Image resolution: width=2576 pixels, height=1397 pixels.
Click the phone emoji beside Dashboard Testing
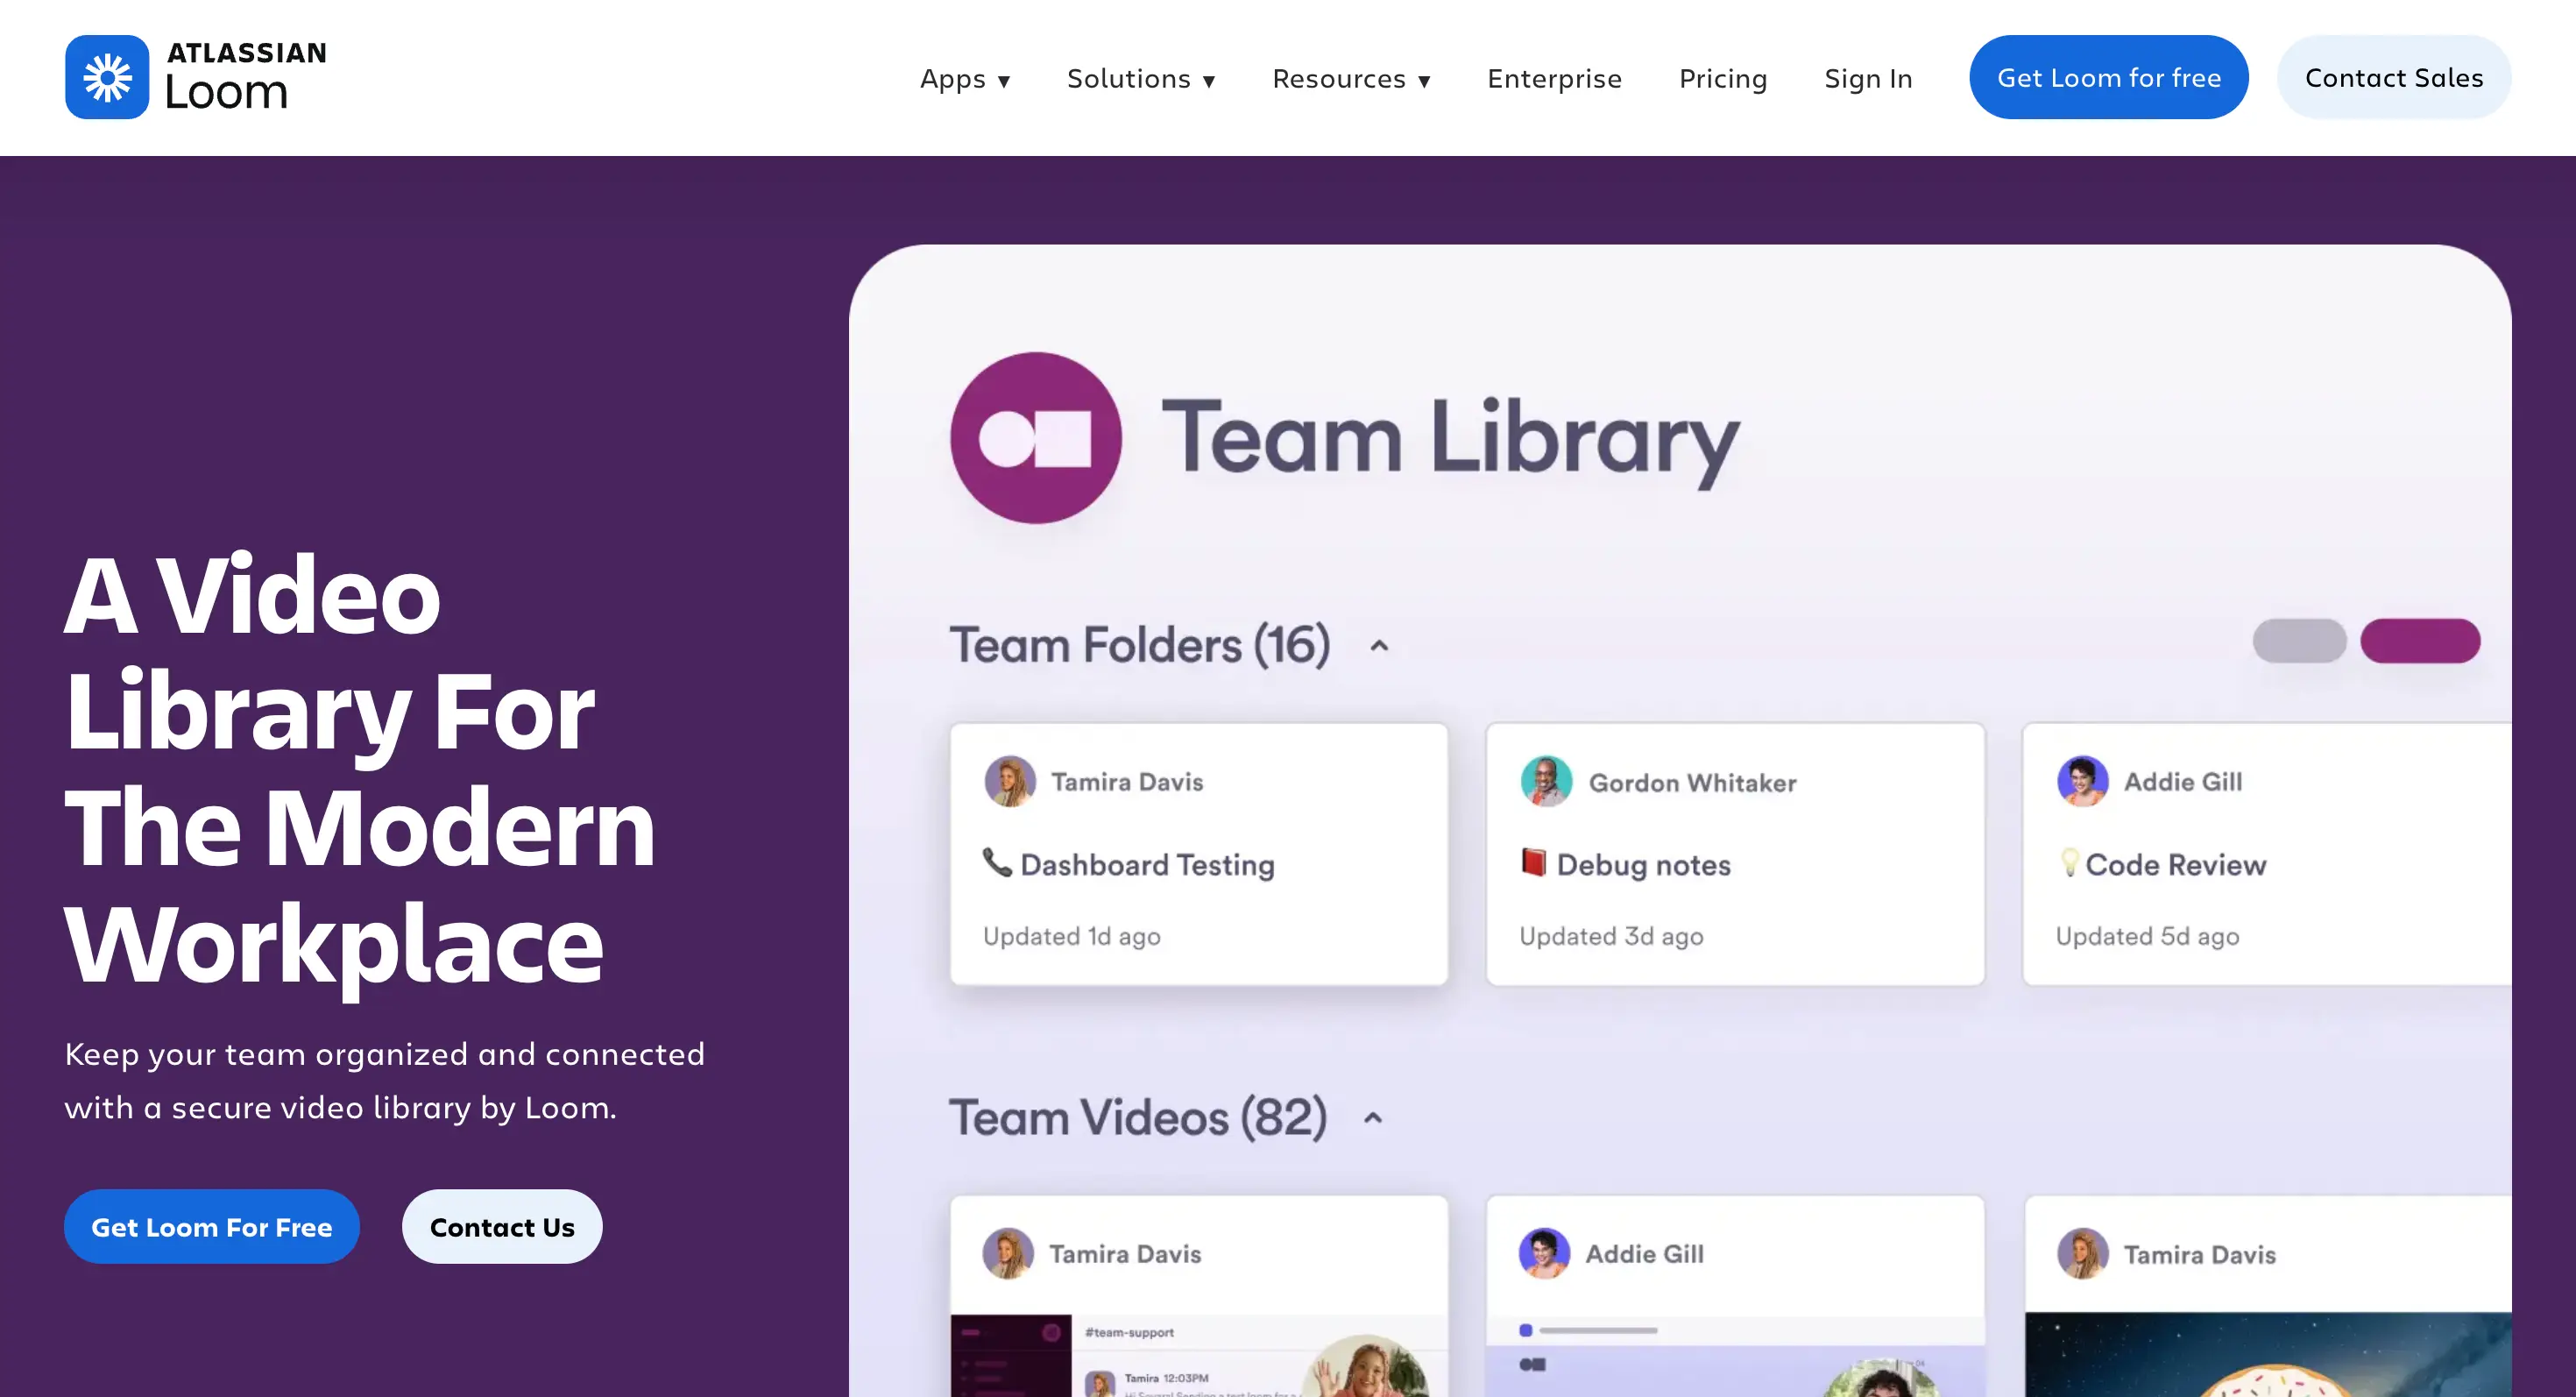pos(997,862)
